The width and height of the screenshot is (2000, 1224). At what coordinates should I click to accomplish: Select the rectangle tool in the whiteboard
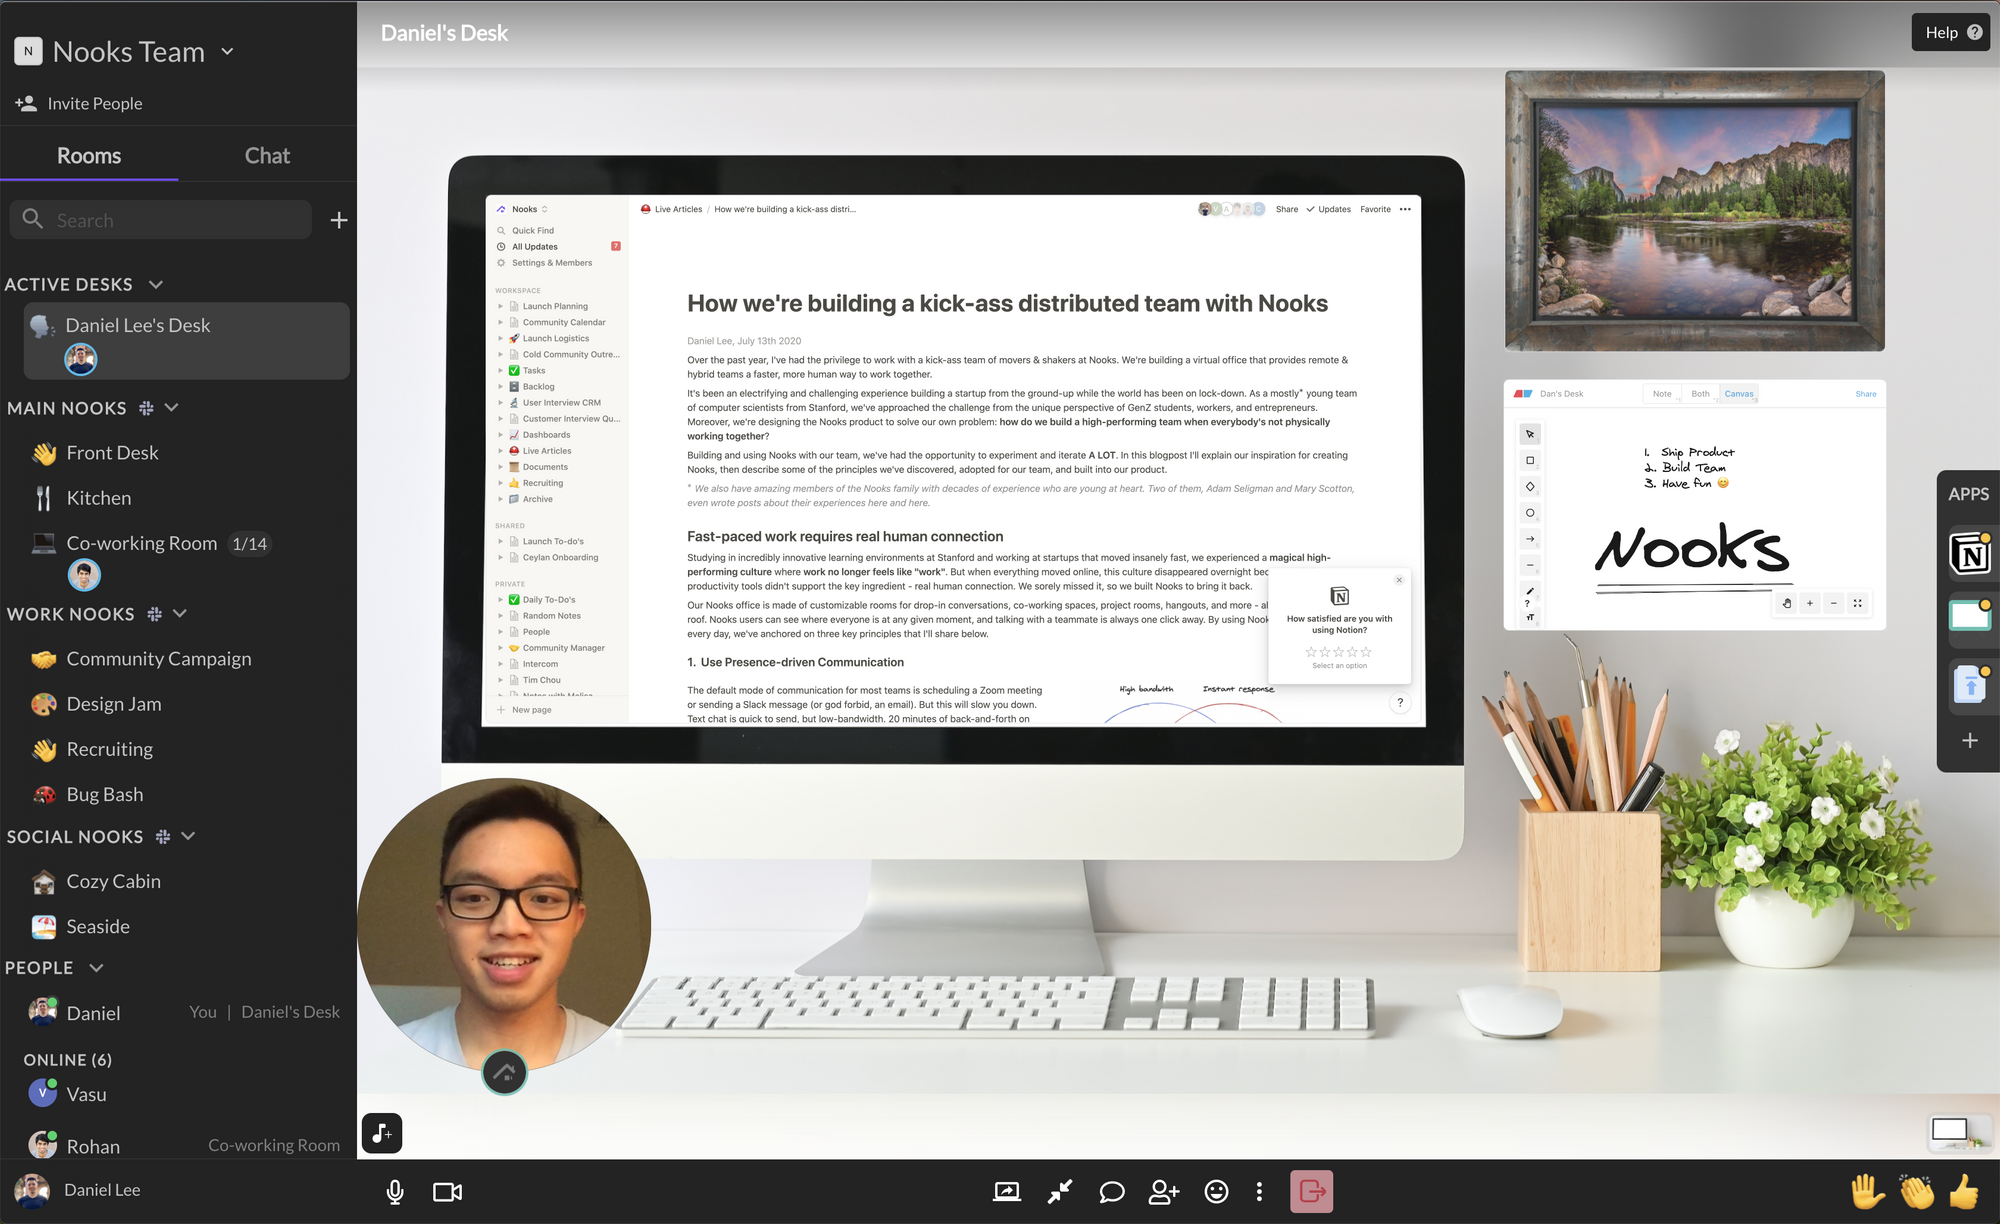click(x=1530, y=461)
